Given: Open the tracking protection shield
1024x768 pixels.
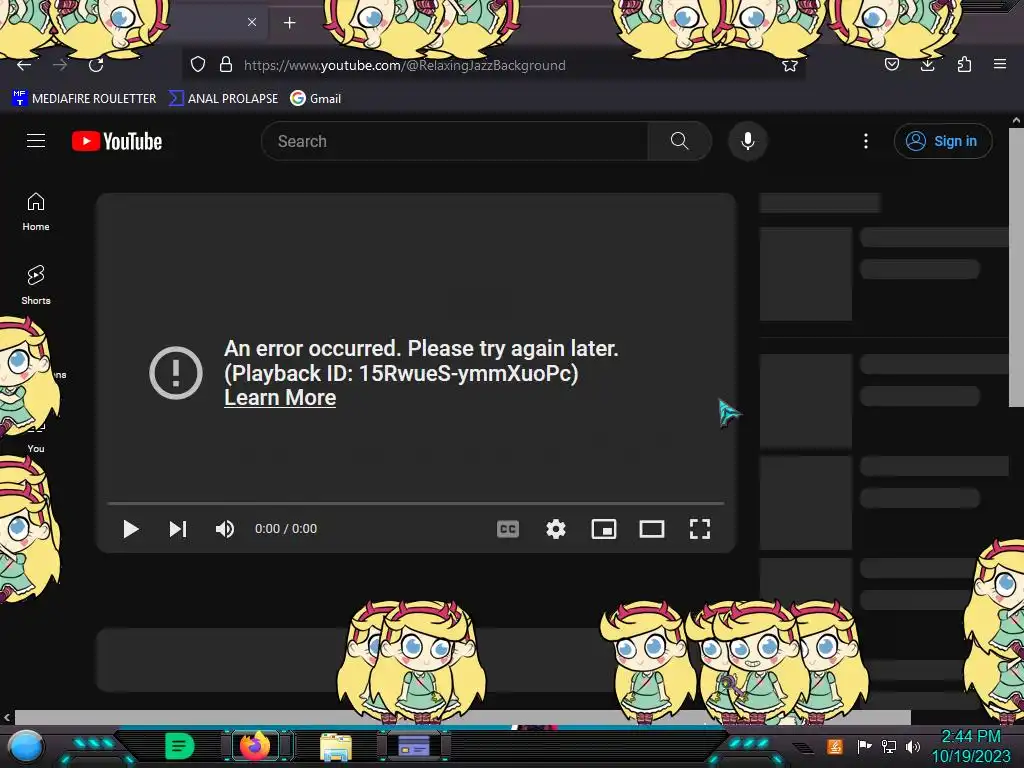Looking at the screenshot, I should 198,64.
